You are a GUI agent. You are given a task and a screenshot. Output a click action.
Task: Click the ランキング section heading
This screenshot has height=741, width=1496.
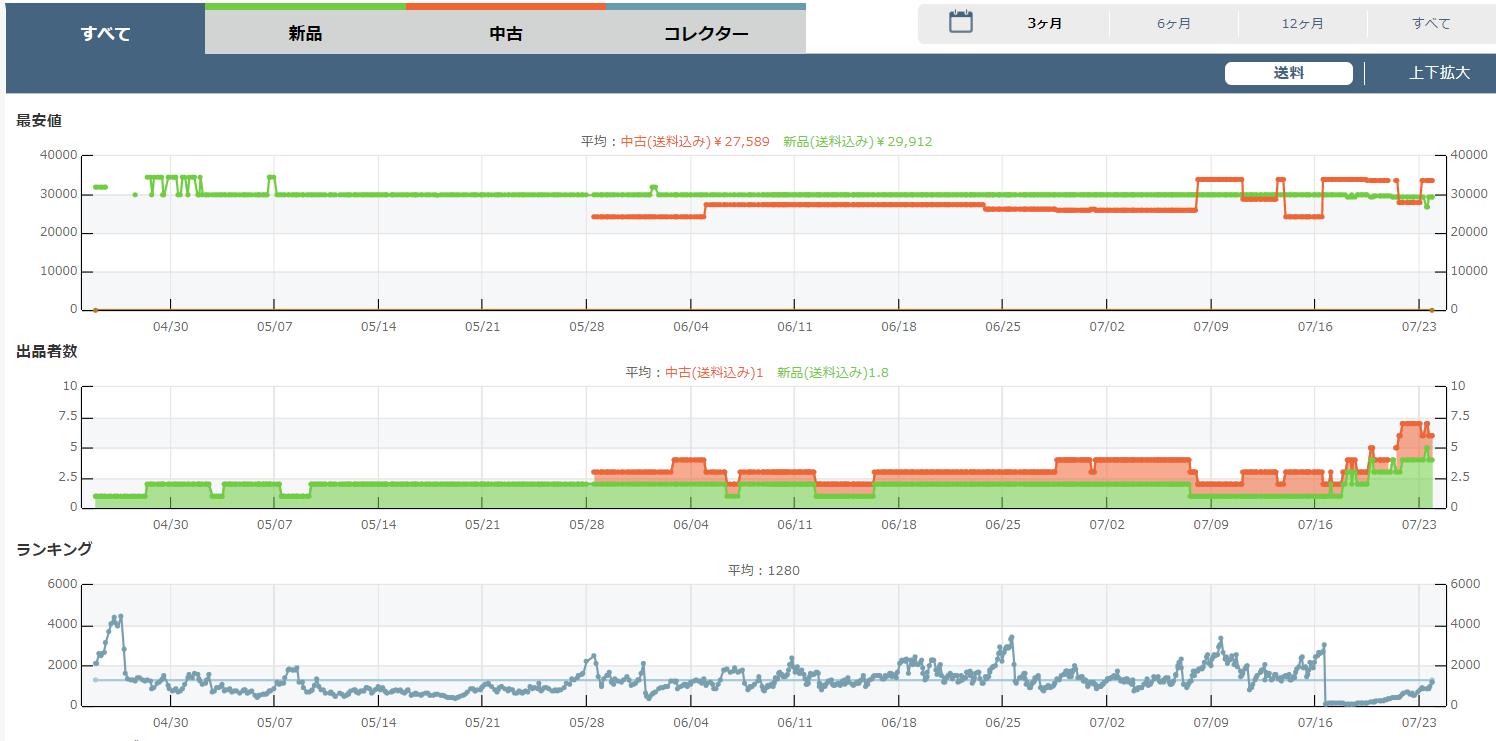[x=54, y=548]
